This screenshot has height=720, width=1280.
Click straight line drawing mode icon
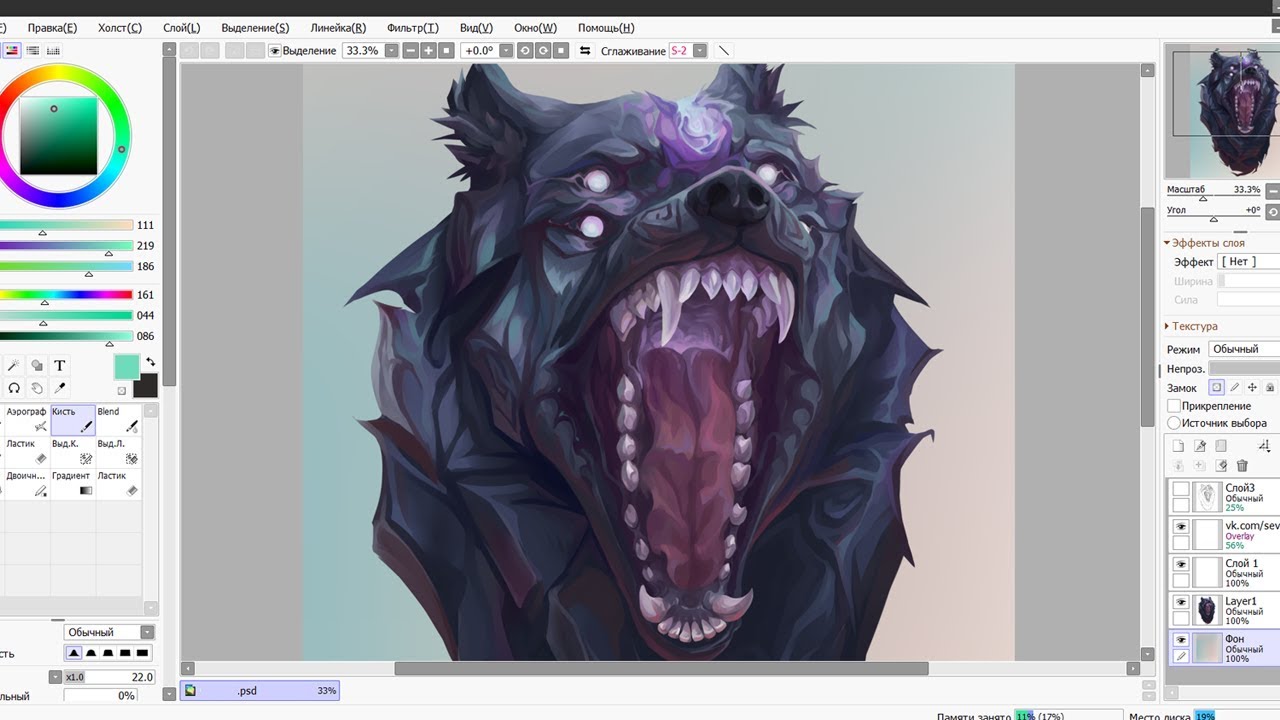[x=724, y=50]
